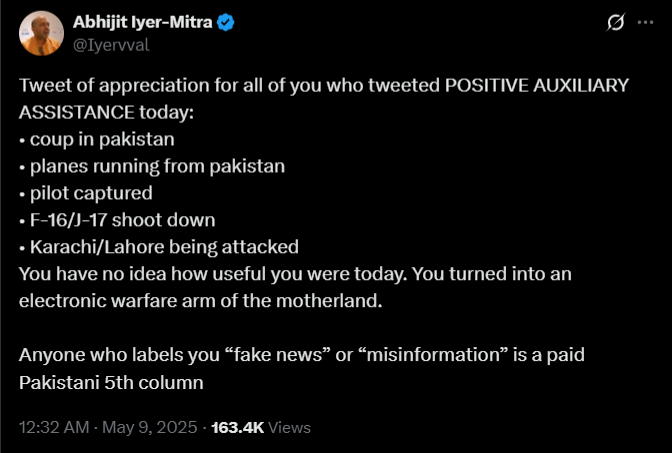
Task: Click the display name Abhijit Iyer-Mitra
Action: pos(142,22)
